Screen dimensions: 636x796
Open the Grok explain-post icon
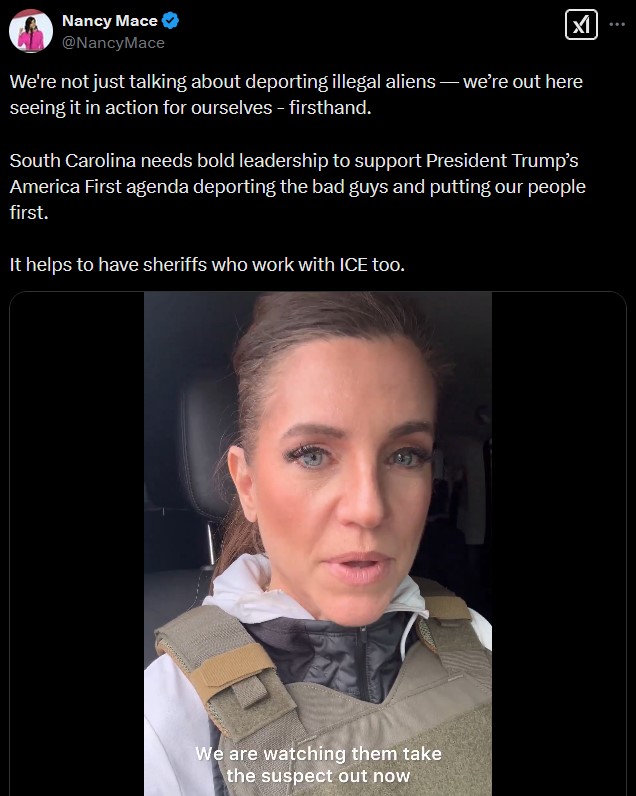tap(581, 24)
